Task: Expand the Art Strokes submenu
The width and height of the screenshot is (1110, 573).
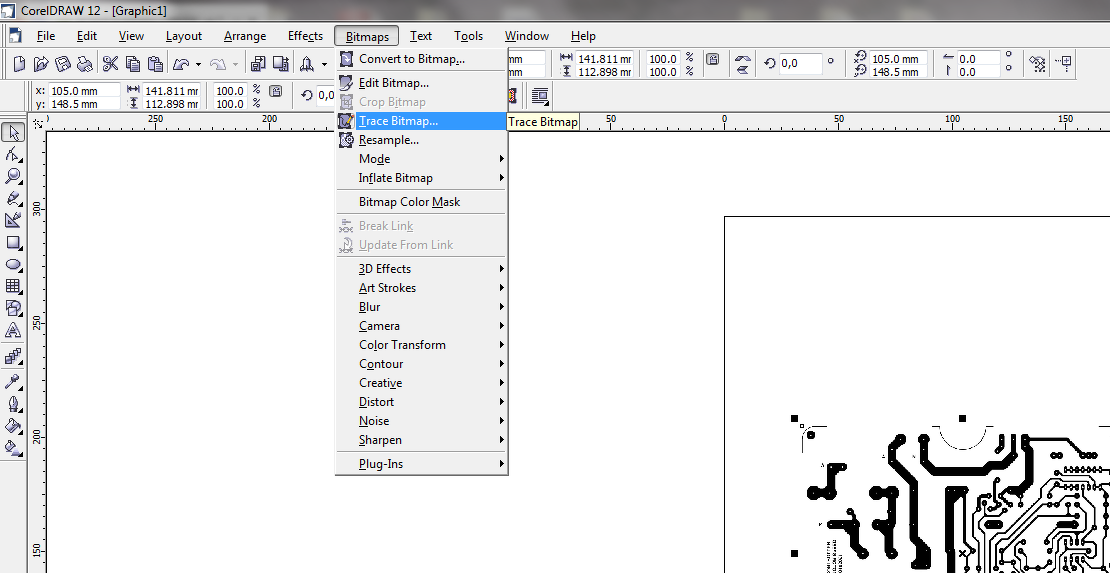Action: [421, 288]
